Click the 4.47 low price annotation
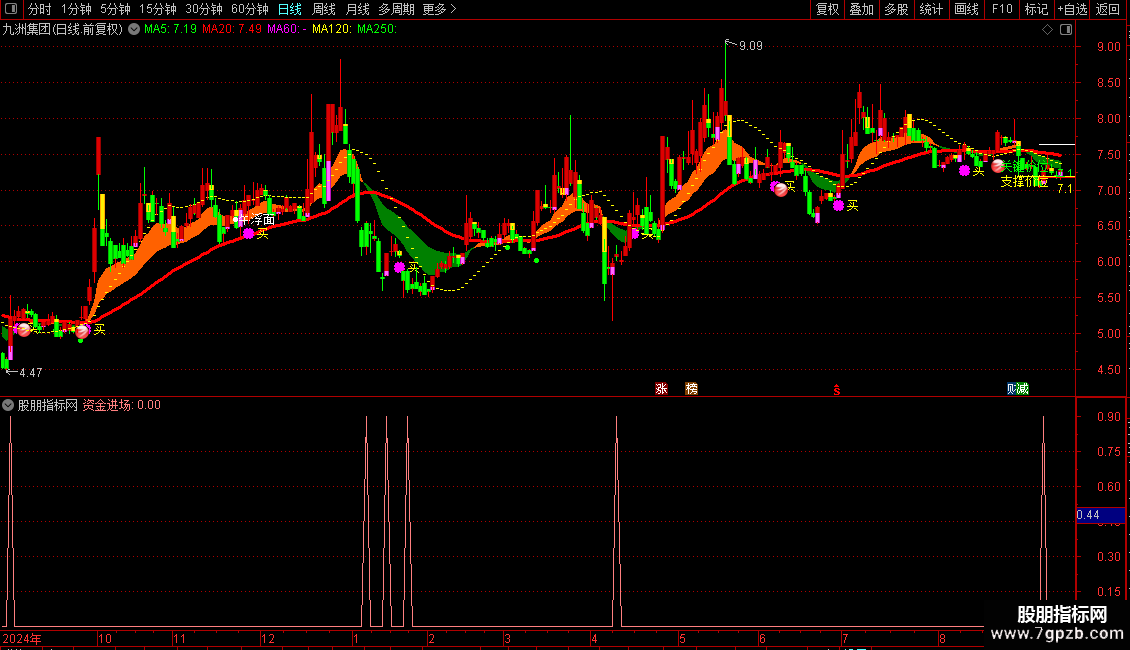This screenshot has width=1130, height=650. 30,373
